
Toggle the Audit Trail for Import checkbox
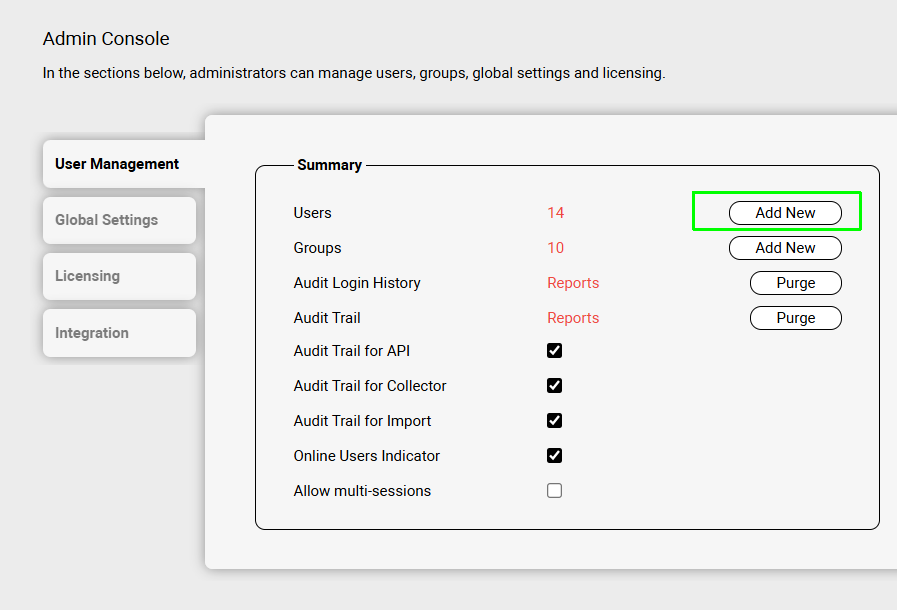pyautogui.click(x=554, y=421)
